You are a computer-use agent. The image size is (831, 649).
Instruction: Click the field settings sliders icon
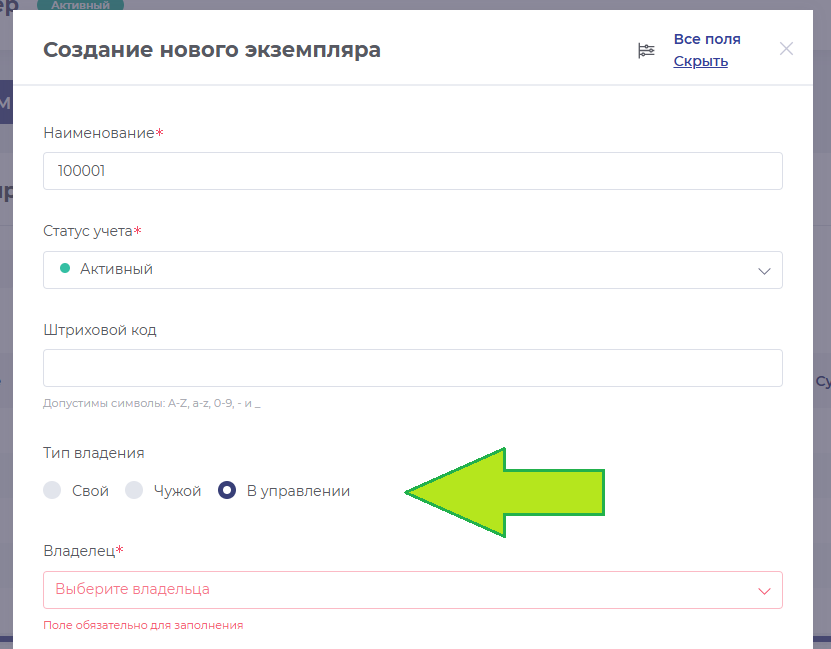click(647, 51)
